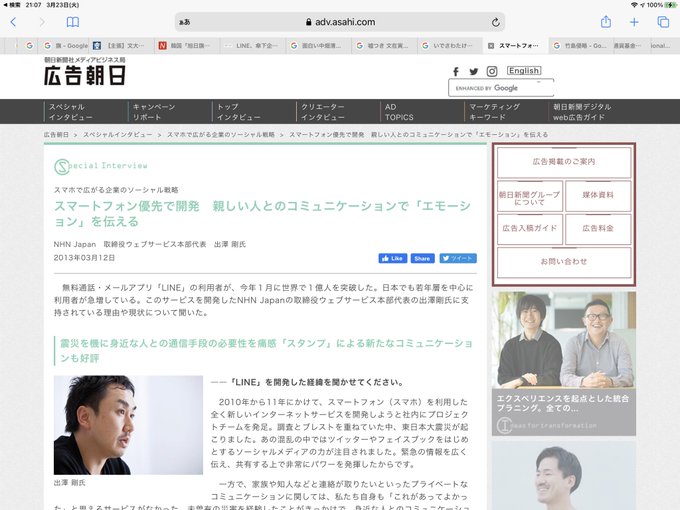The image size is (680, 510).
Task: Click the エクスペリエンスを起点とした統合プラニング caption
Action: pyautogui.click(x=562, y=403)
